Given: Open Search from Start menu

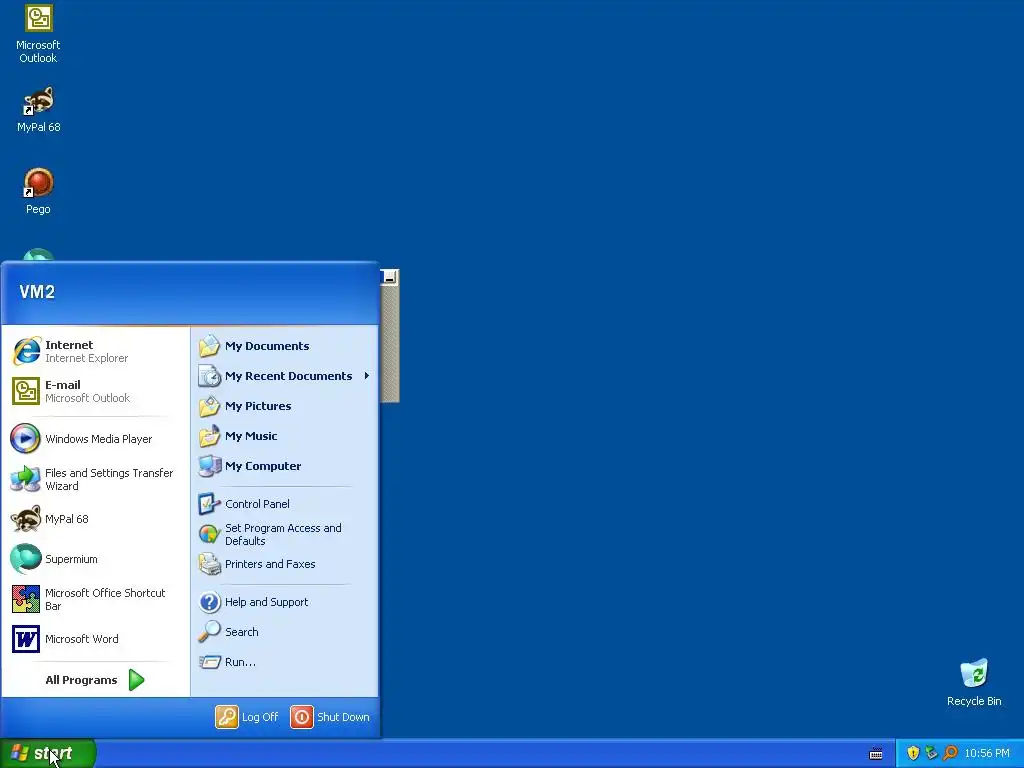Looking at the screenshot, I should pyautogui.click(x=284, y=632).
